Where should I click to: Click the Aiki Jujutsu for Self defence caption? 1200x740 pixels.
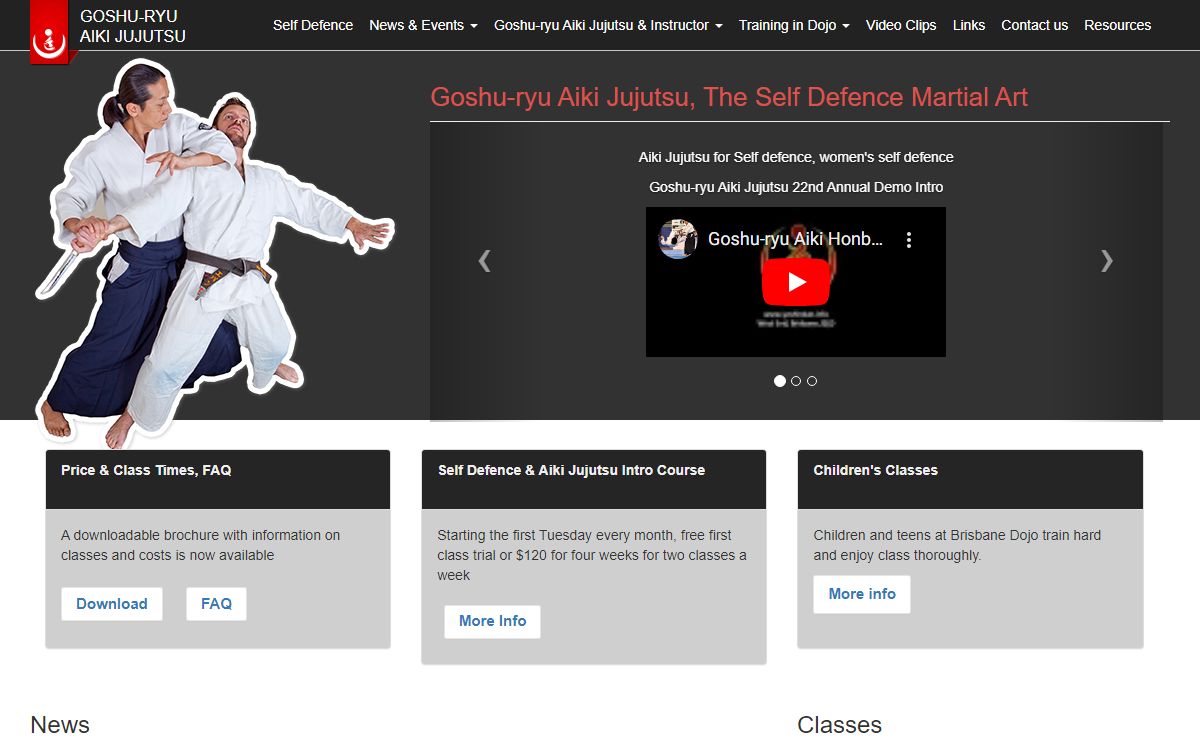[x=796, y=157]
